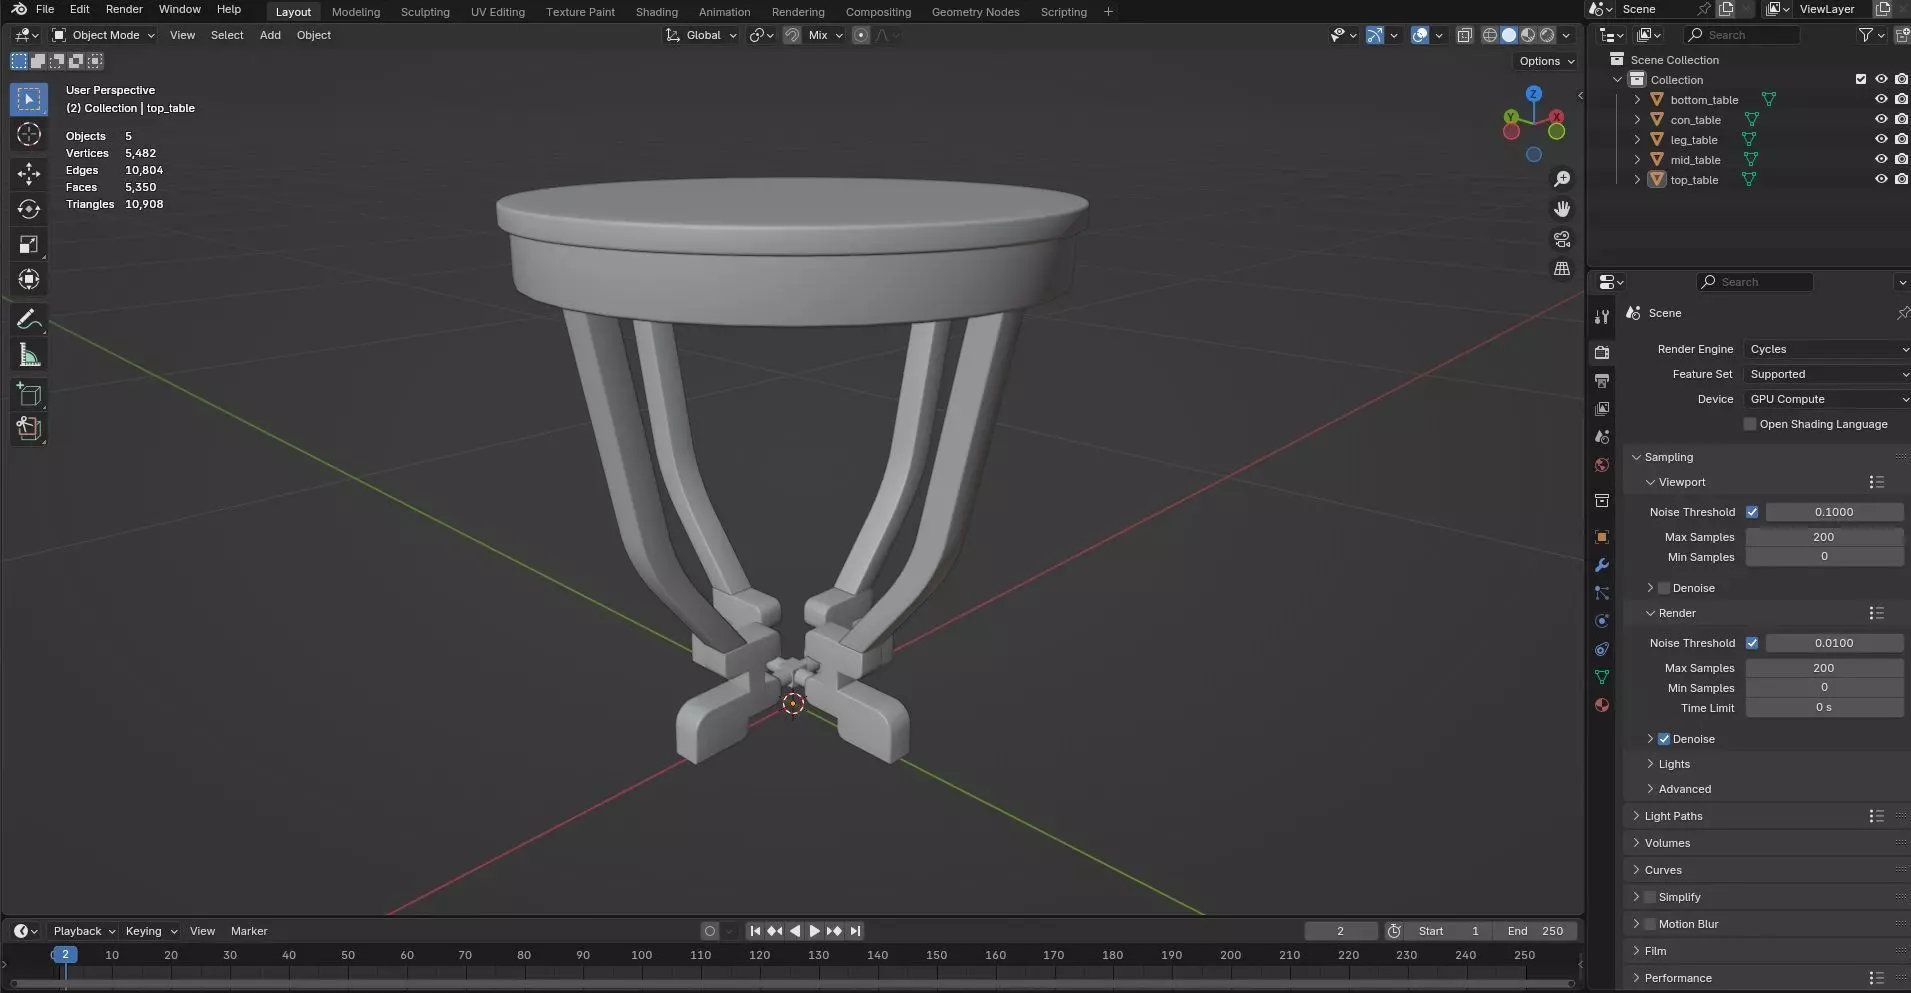Open the Modifiers wrench properties tab
The image size is (1911, 993).
pyautogui.click(x=1602, y=565)
